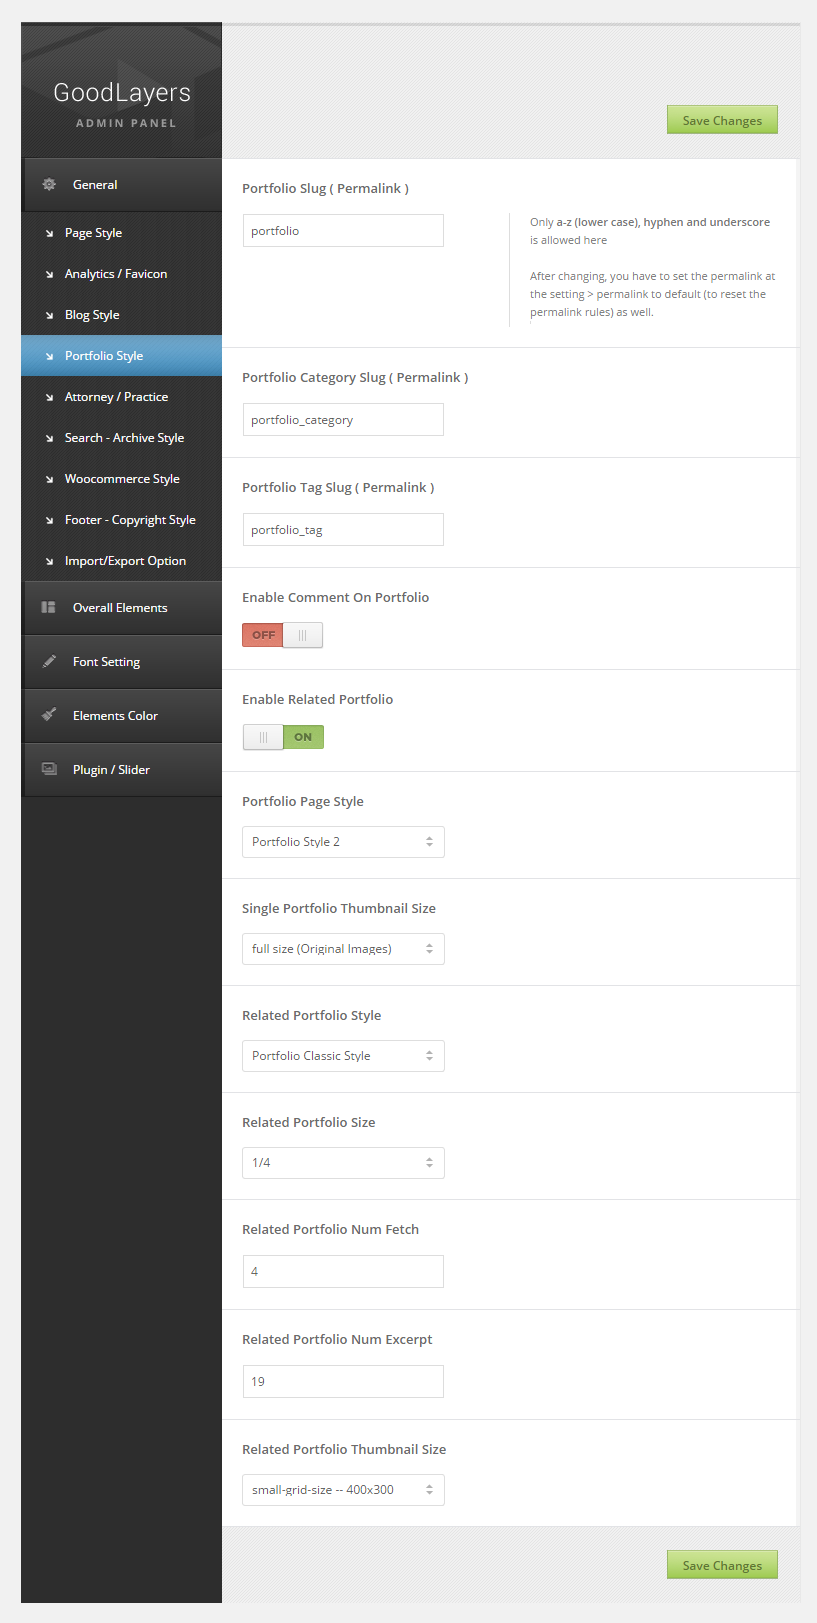Focus the Portfolio Slug text field
Screen dimensions: 817x1623
click(343, 231)
